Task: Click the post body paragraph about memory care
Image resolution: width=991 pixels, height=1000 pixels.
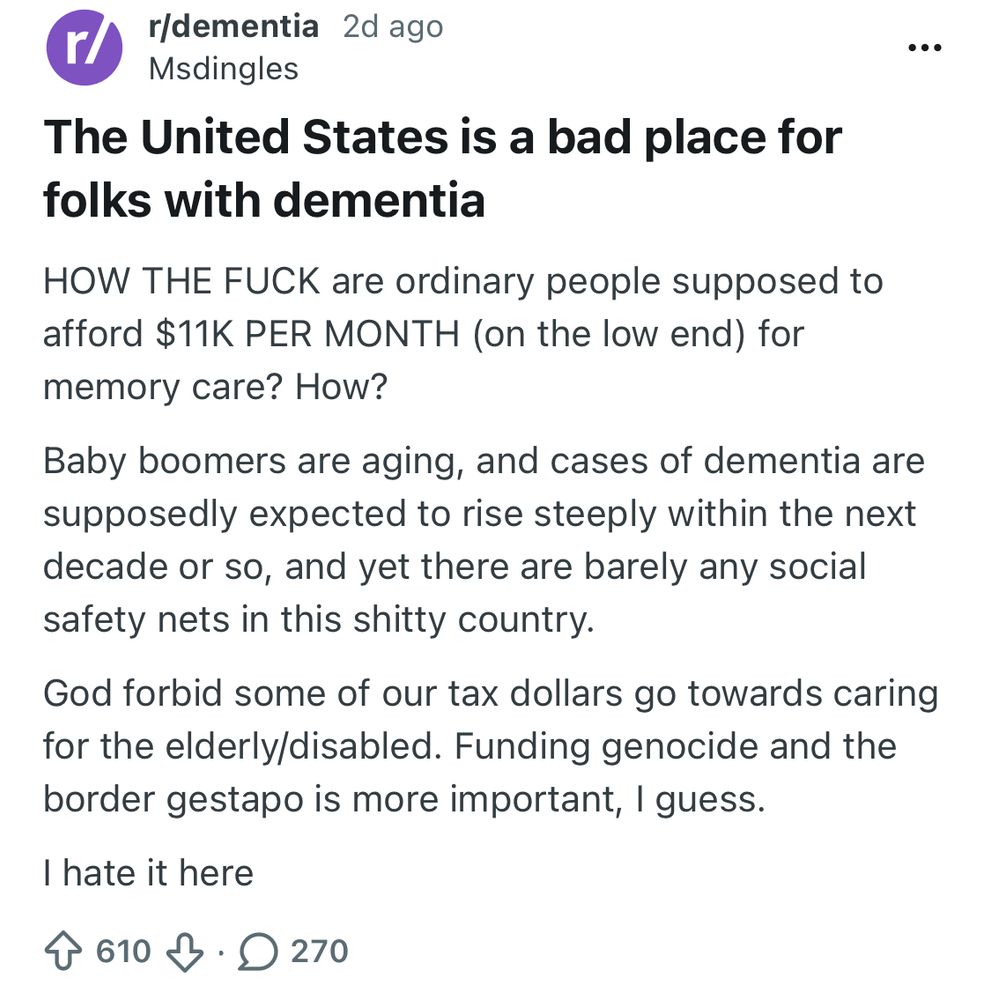Action: pos(462,333)
